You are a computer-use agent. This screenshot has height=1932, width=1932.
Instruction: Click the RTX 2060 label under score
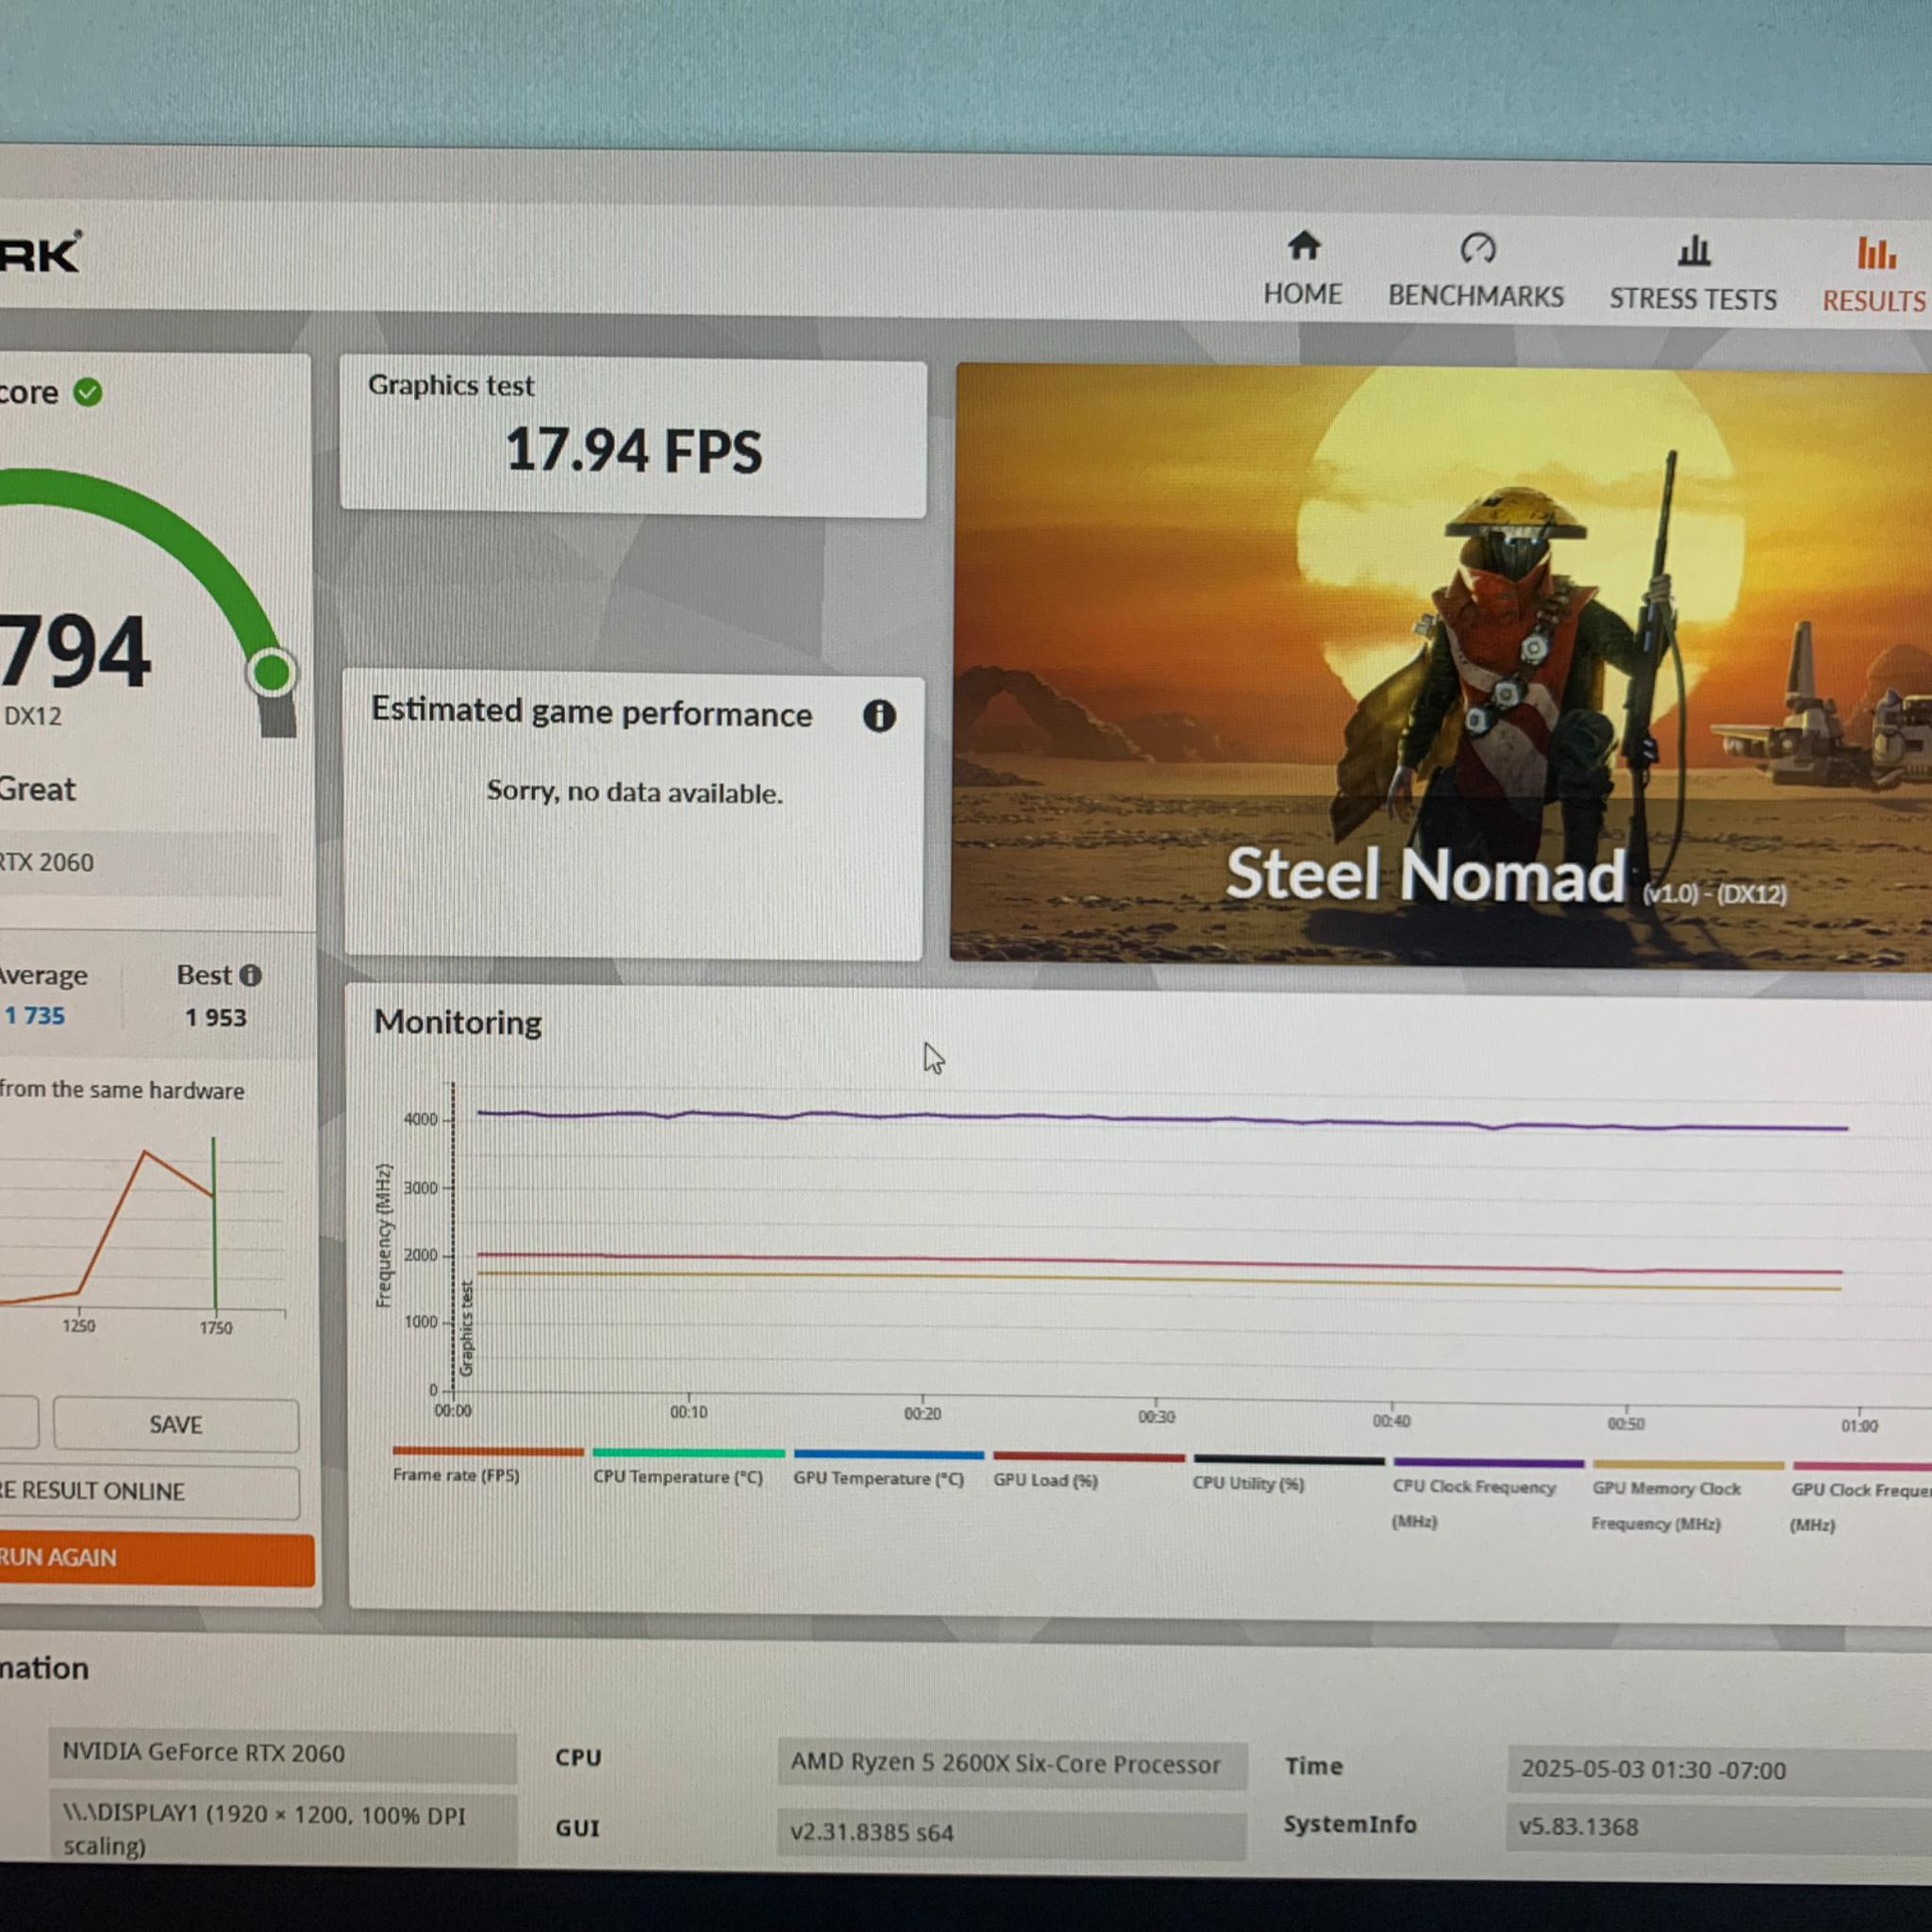pyautogui.click(x=46, y=862)
